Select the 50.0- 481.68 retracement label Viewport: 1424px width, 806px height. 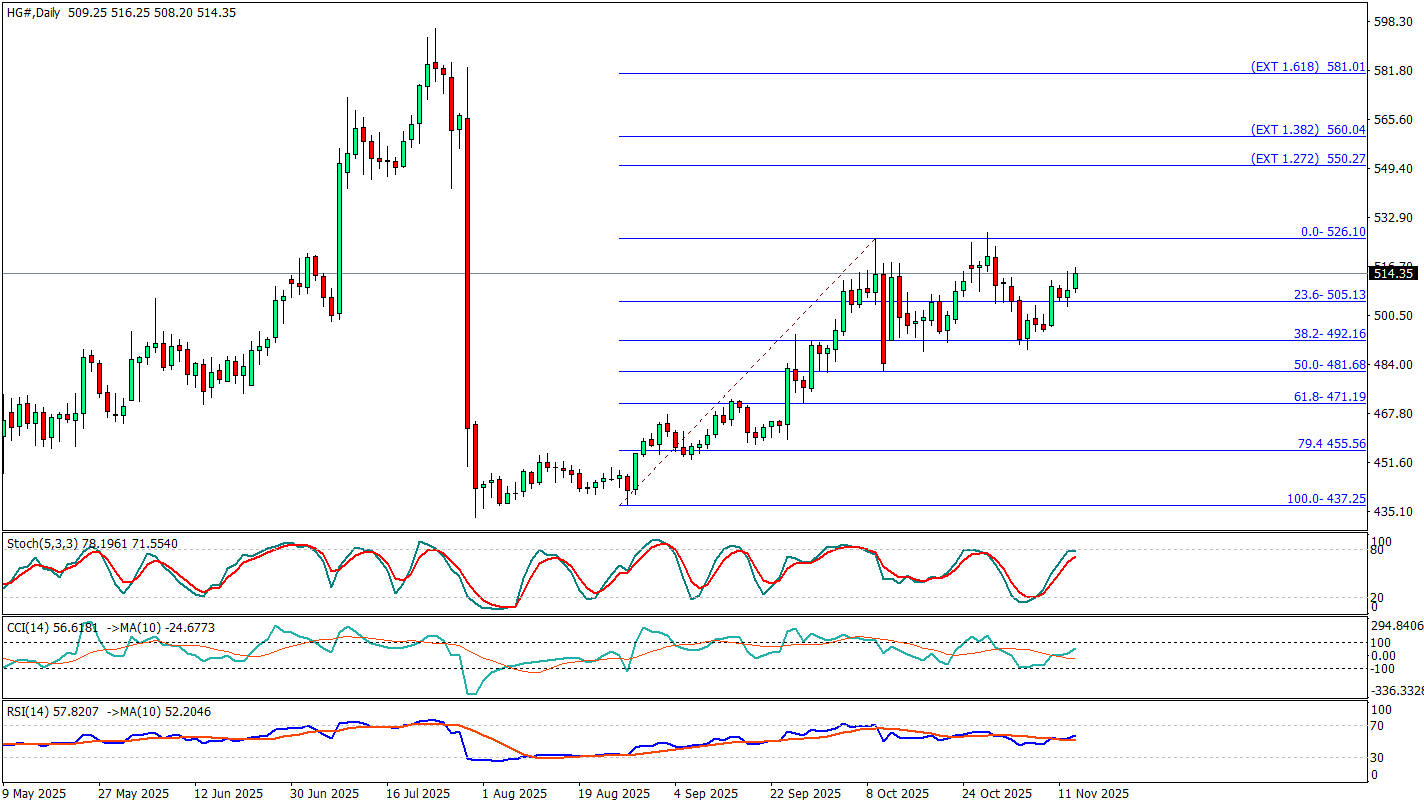point(1329,365)
